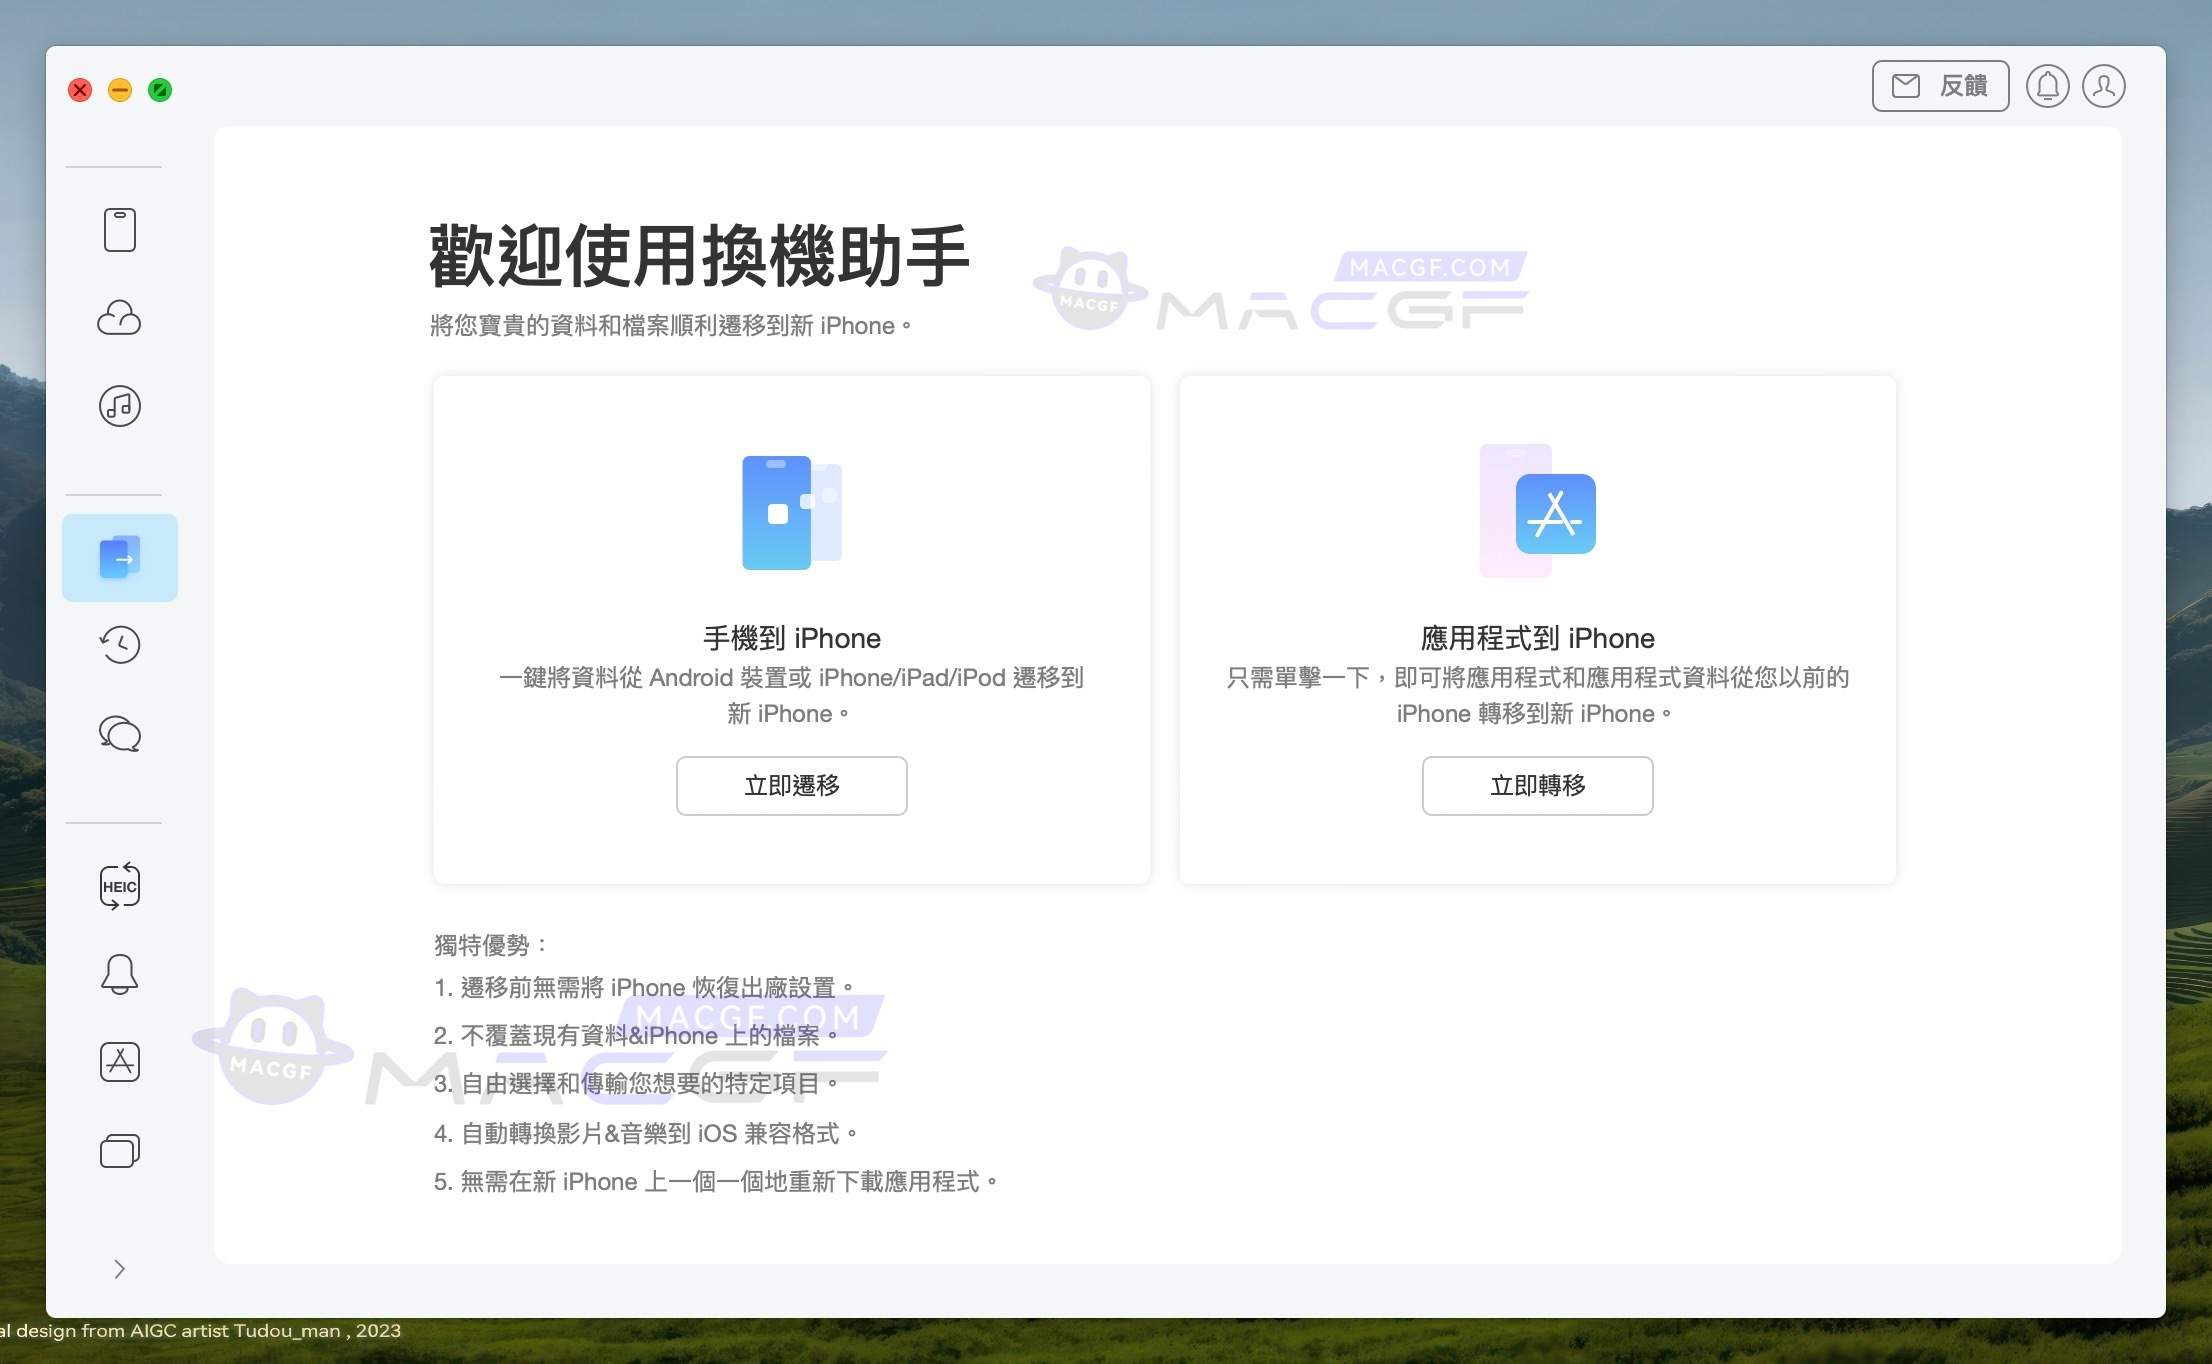Click the 立即轉移 transfer button
Viewport: 2212px width, 1364px height.
tap(1537, 786)
